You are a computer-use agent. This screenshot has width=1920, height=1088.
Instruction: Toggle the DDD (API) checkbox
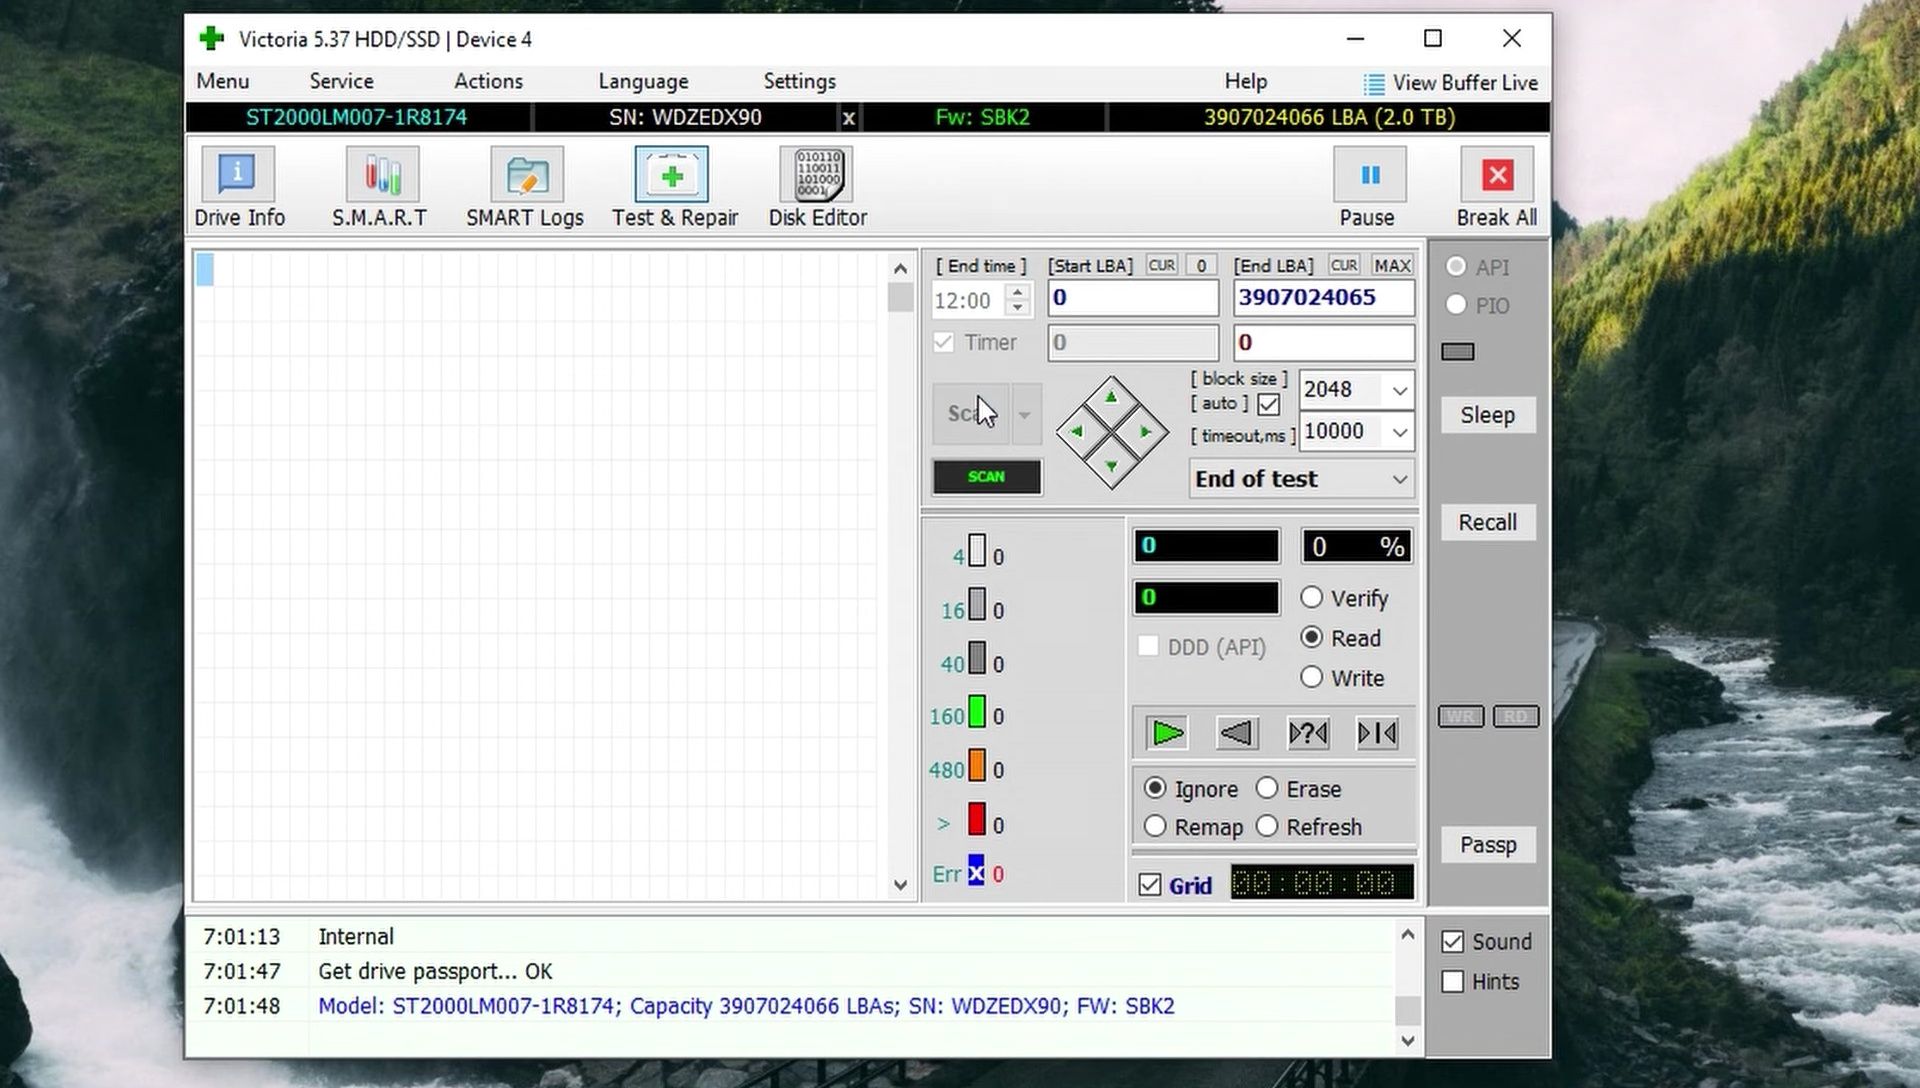[x=1148, y=646]
